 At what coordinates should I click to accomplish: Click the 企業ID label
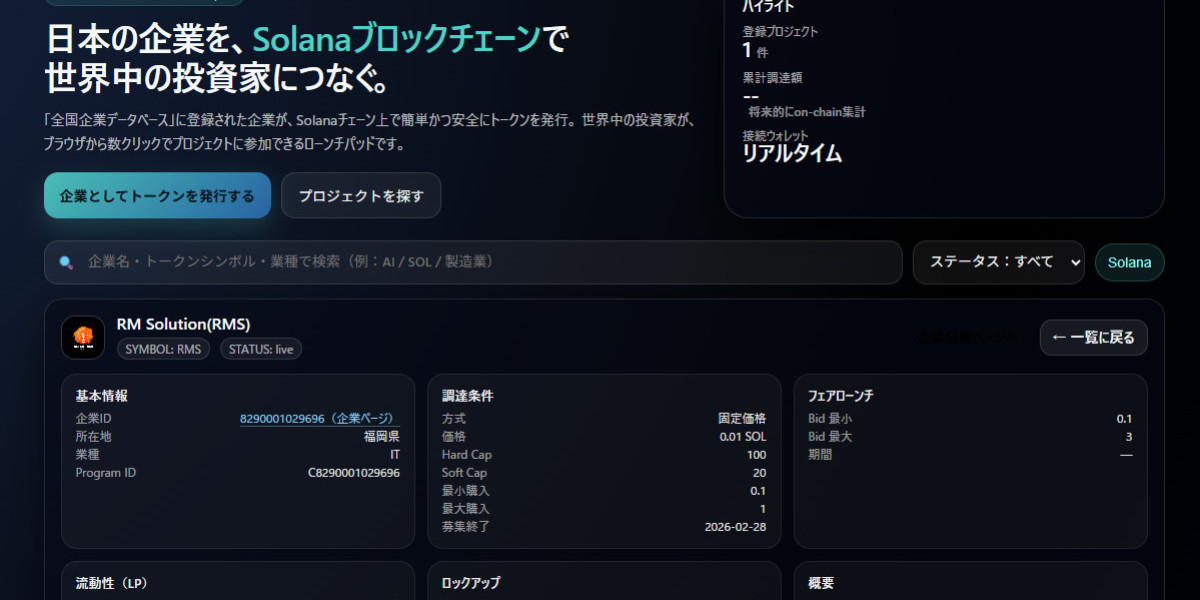(93, 418)
